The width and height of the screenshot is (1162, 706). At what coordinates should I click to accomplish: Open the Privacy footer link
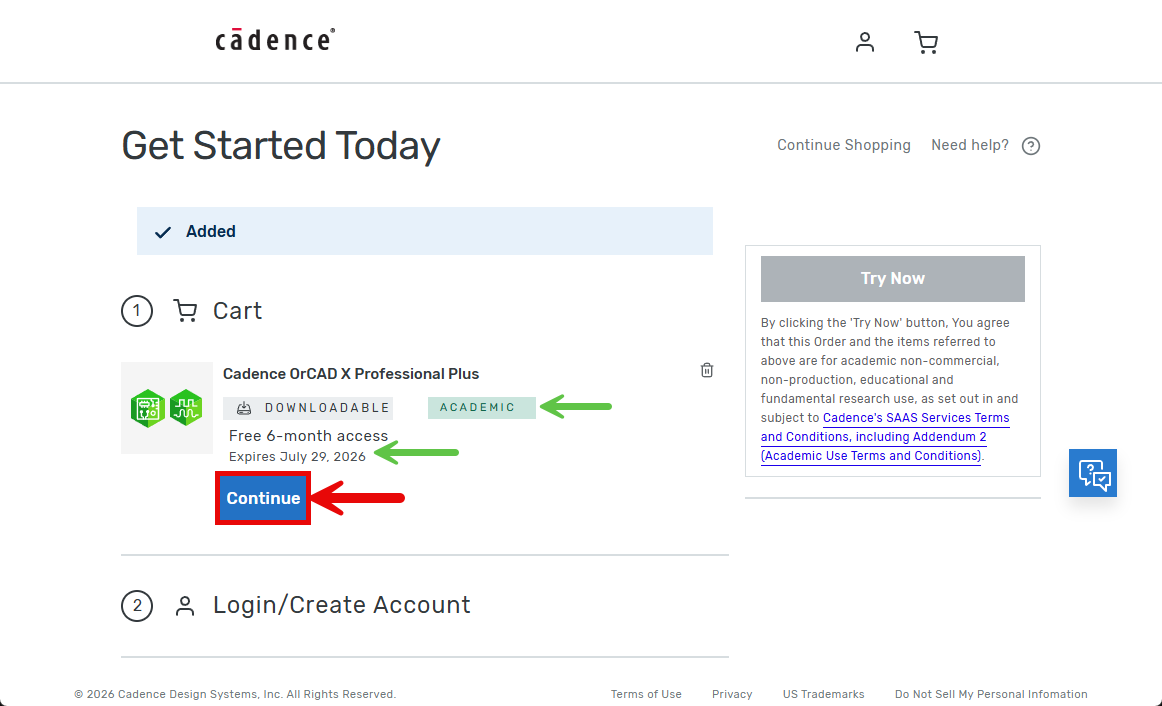pyautogui.click(x=732, y=694)
